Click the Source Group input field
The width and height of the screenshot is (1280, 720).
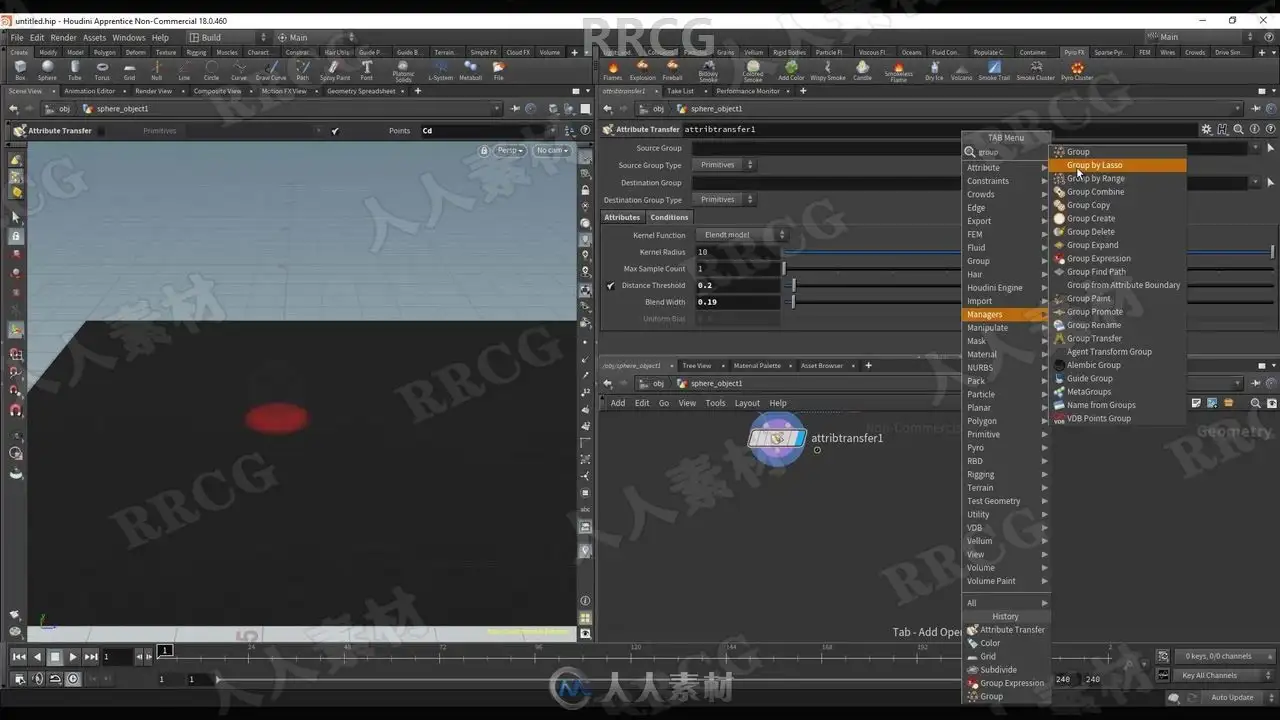(x=826, y=148)
